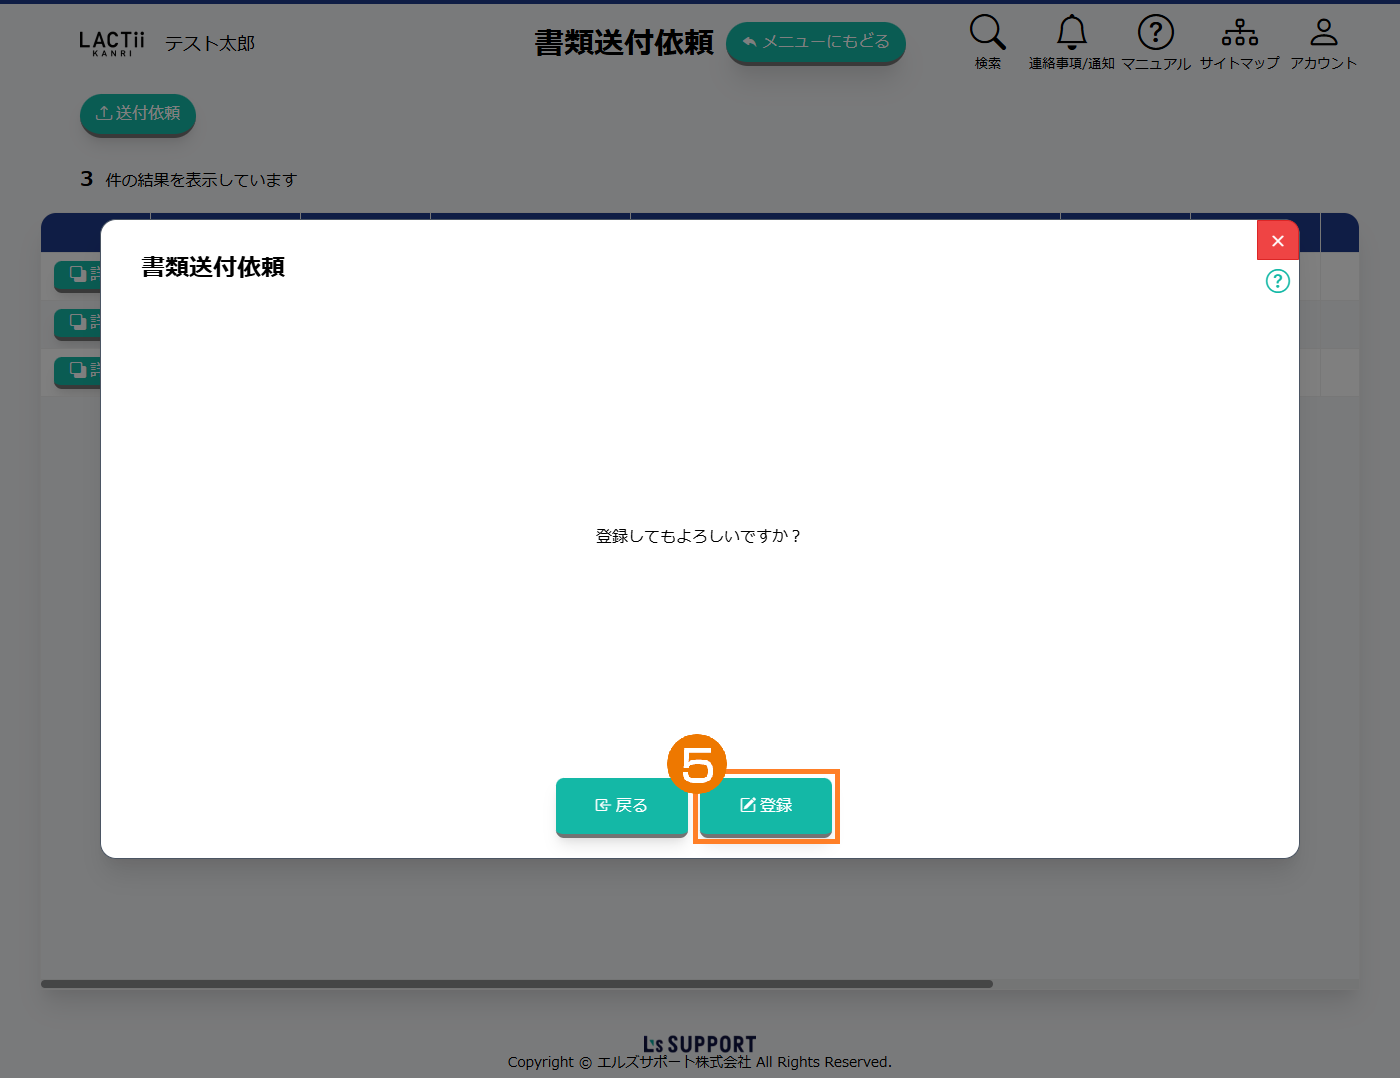Click the second row's copy icon button
Image resolution: width=1400 pixels, height=1078 pixels.
[x=78, y=322]
